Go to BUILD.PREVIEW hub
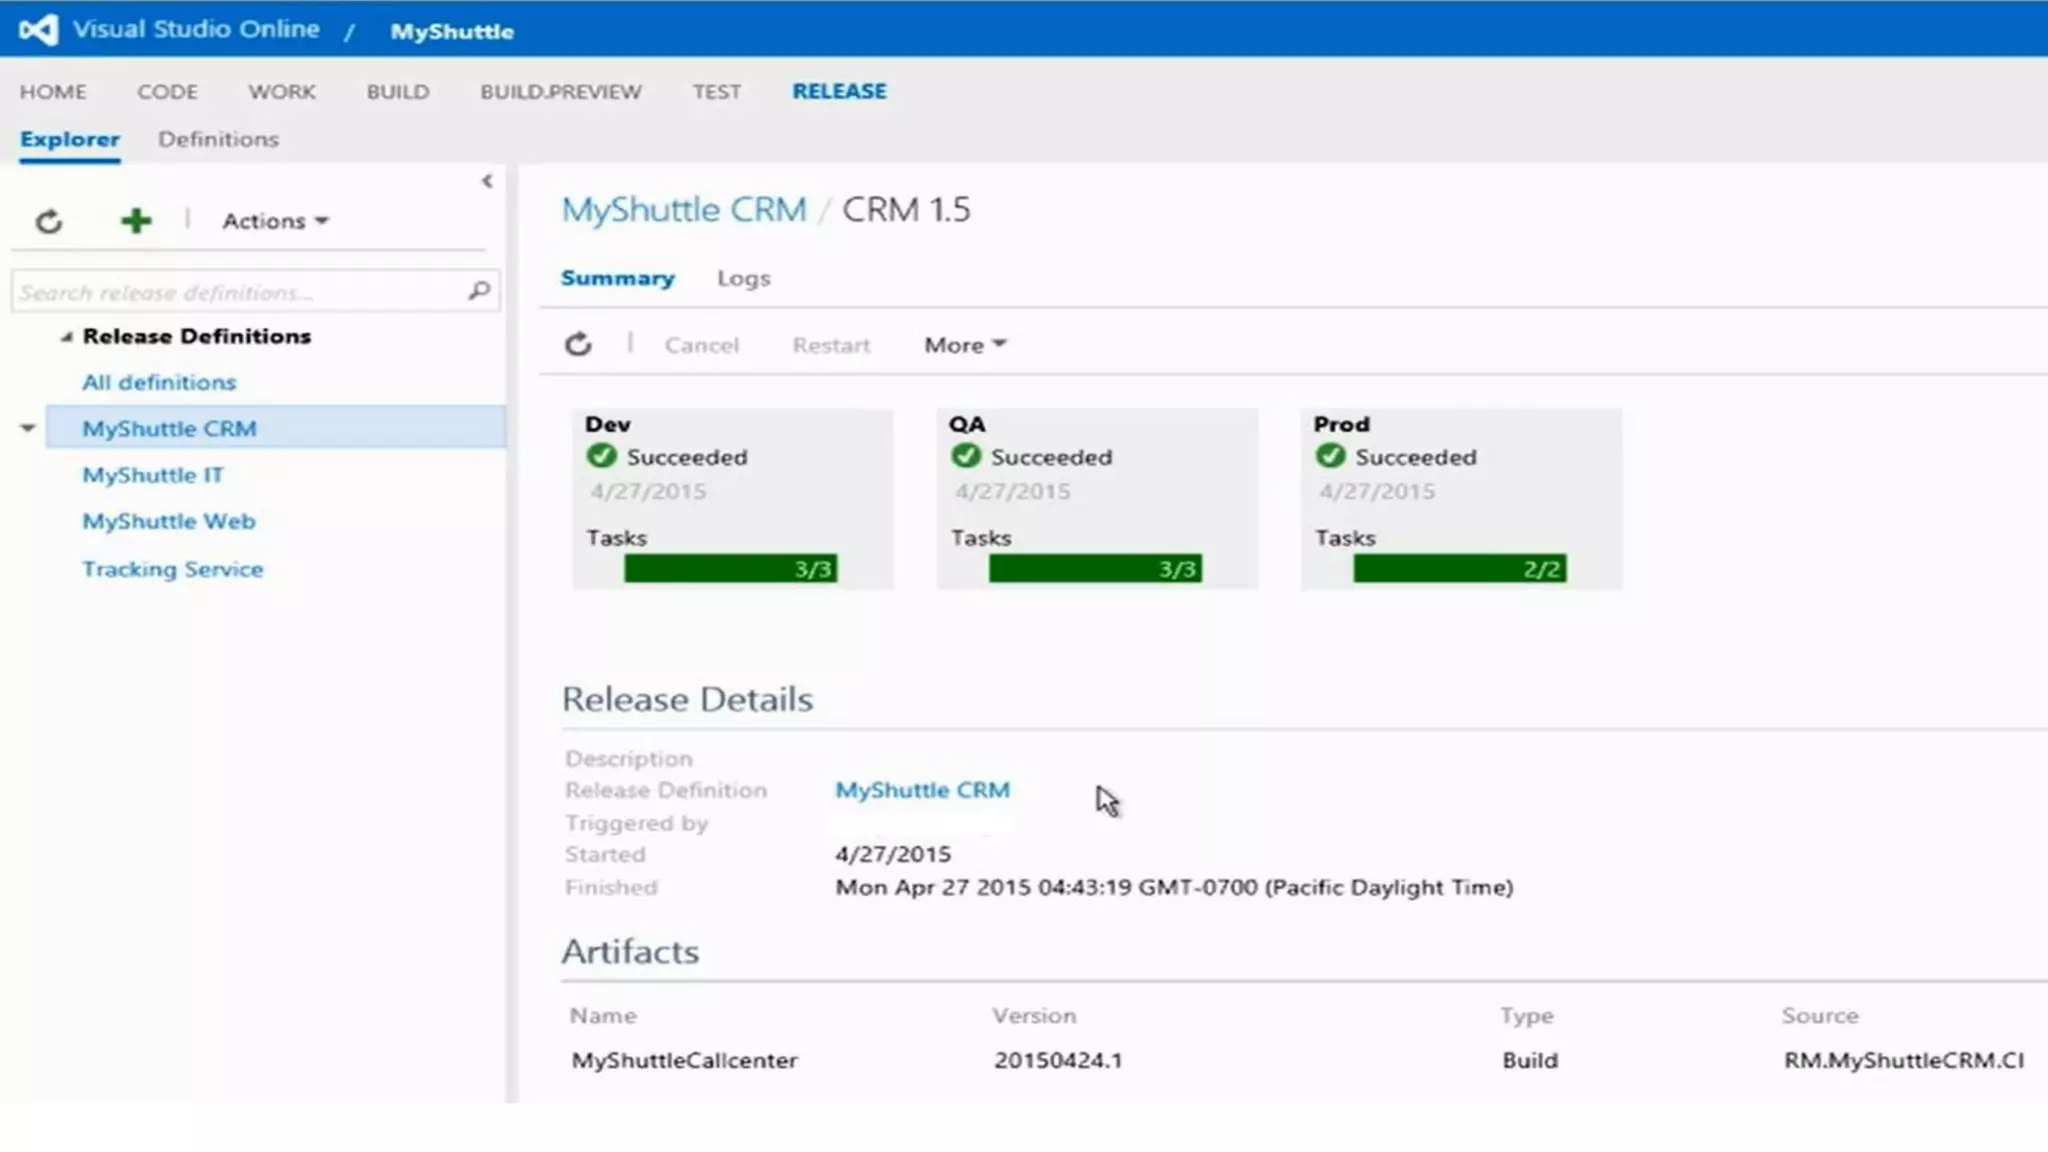 560,92
